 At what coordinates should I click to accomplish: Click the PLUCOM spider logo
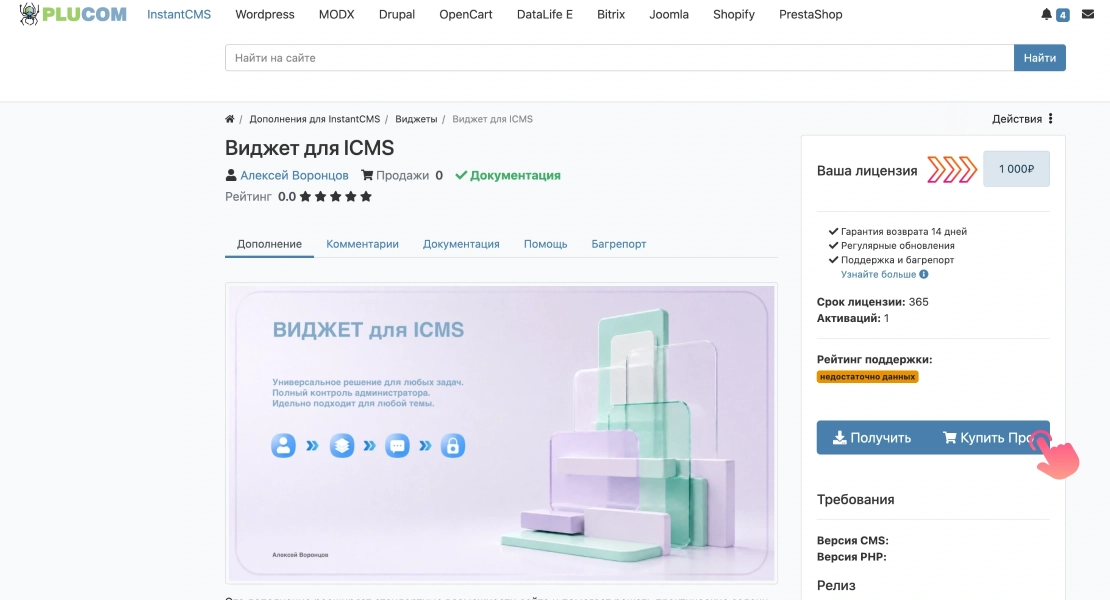29,14
